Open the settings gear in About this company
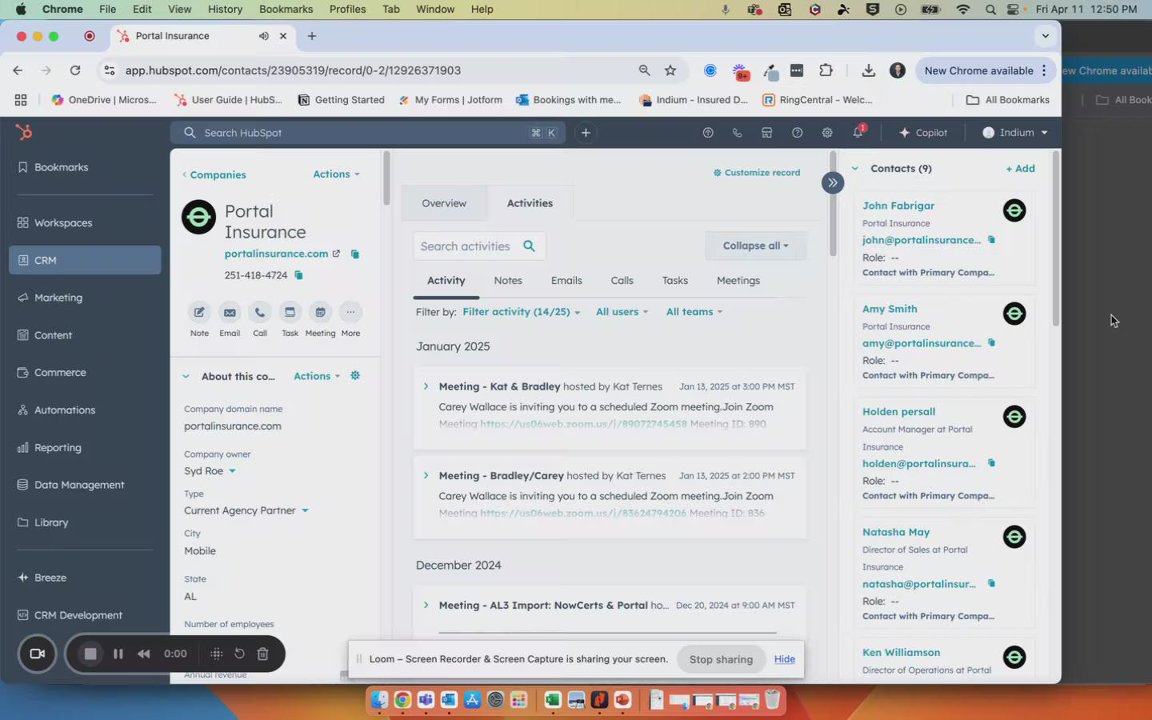Viewport: 1152px width, 720px height. pyautogui.click(x=355, y=375)
